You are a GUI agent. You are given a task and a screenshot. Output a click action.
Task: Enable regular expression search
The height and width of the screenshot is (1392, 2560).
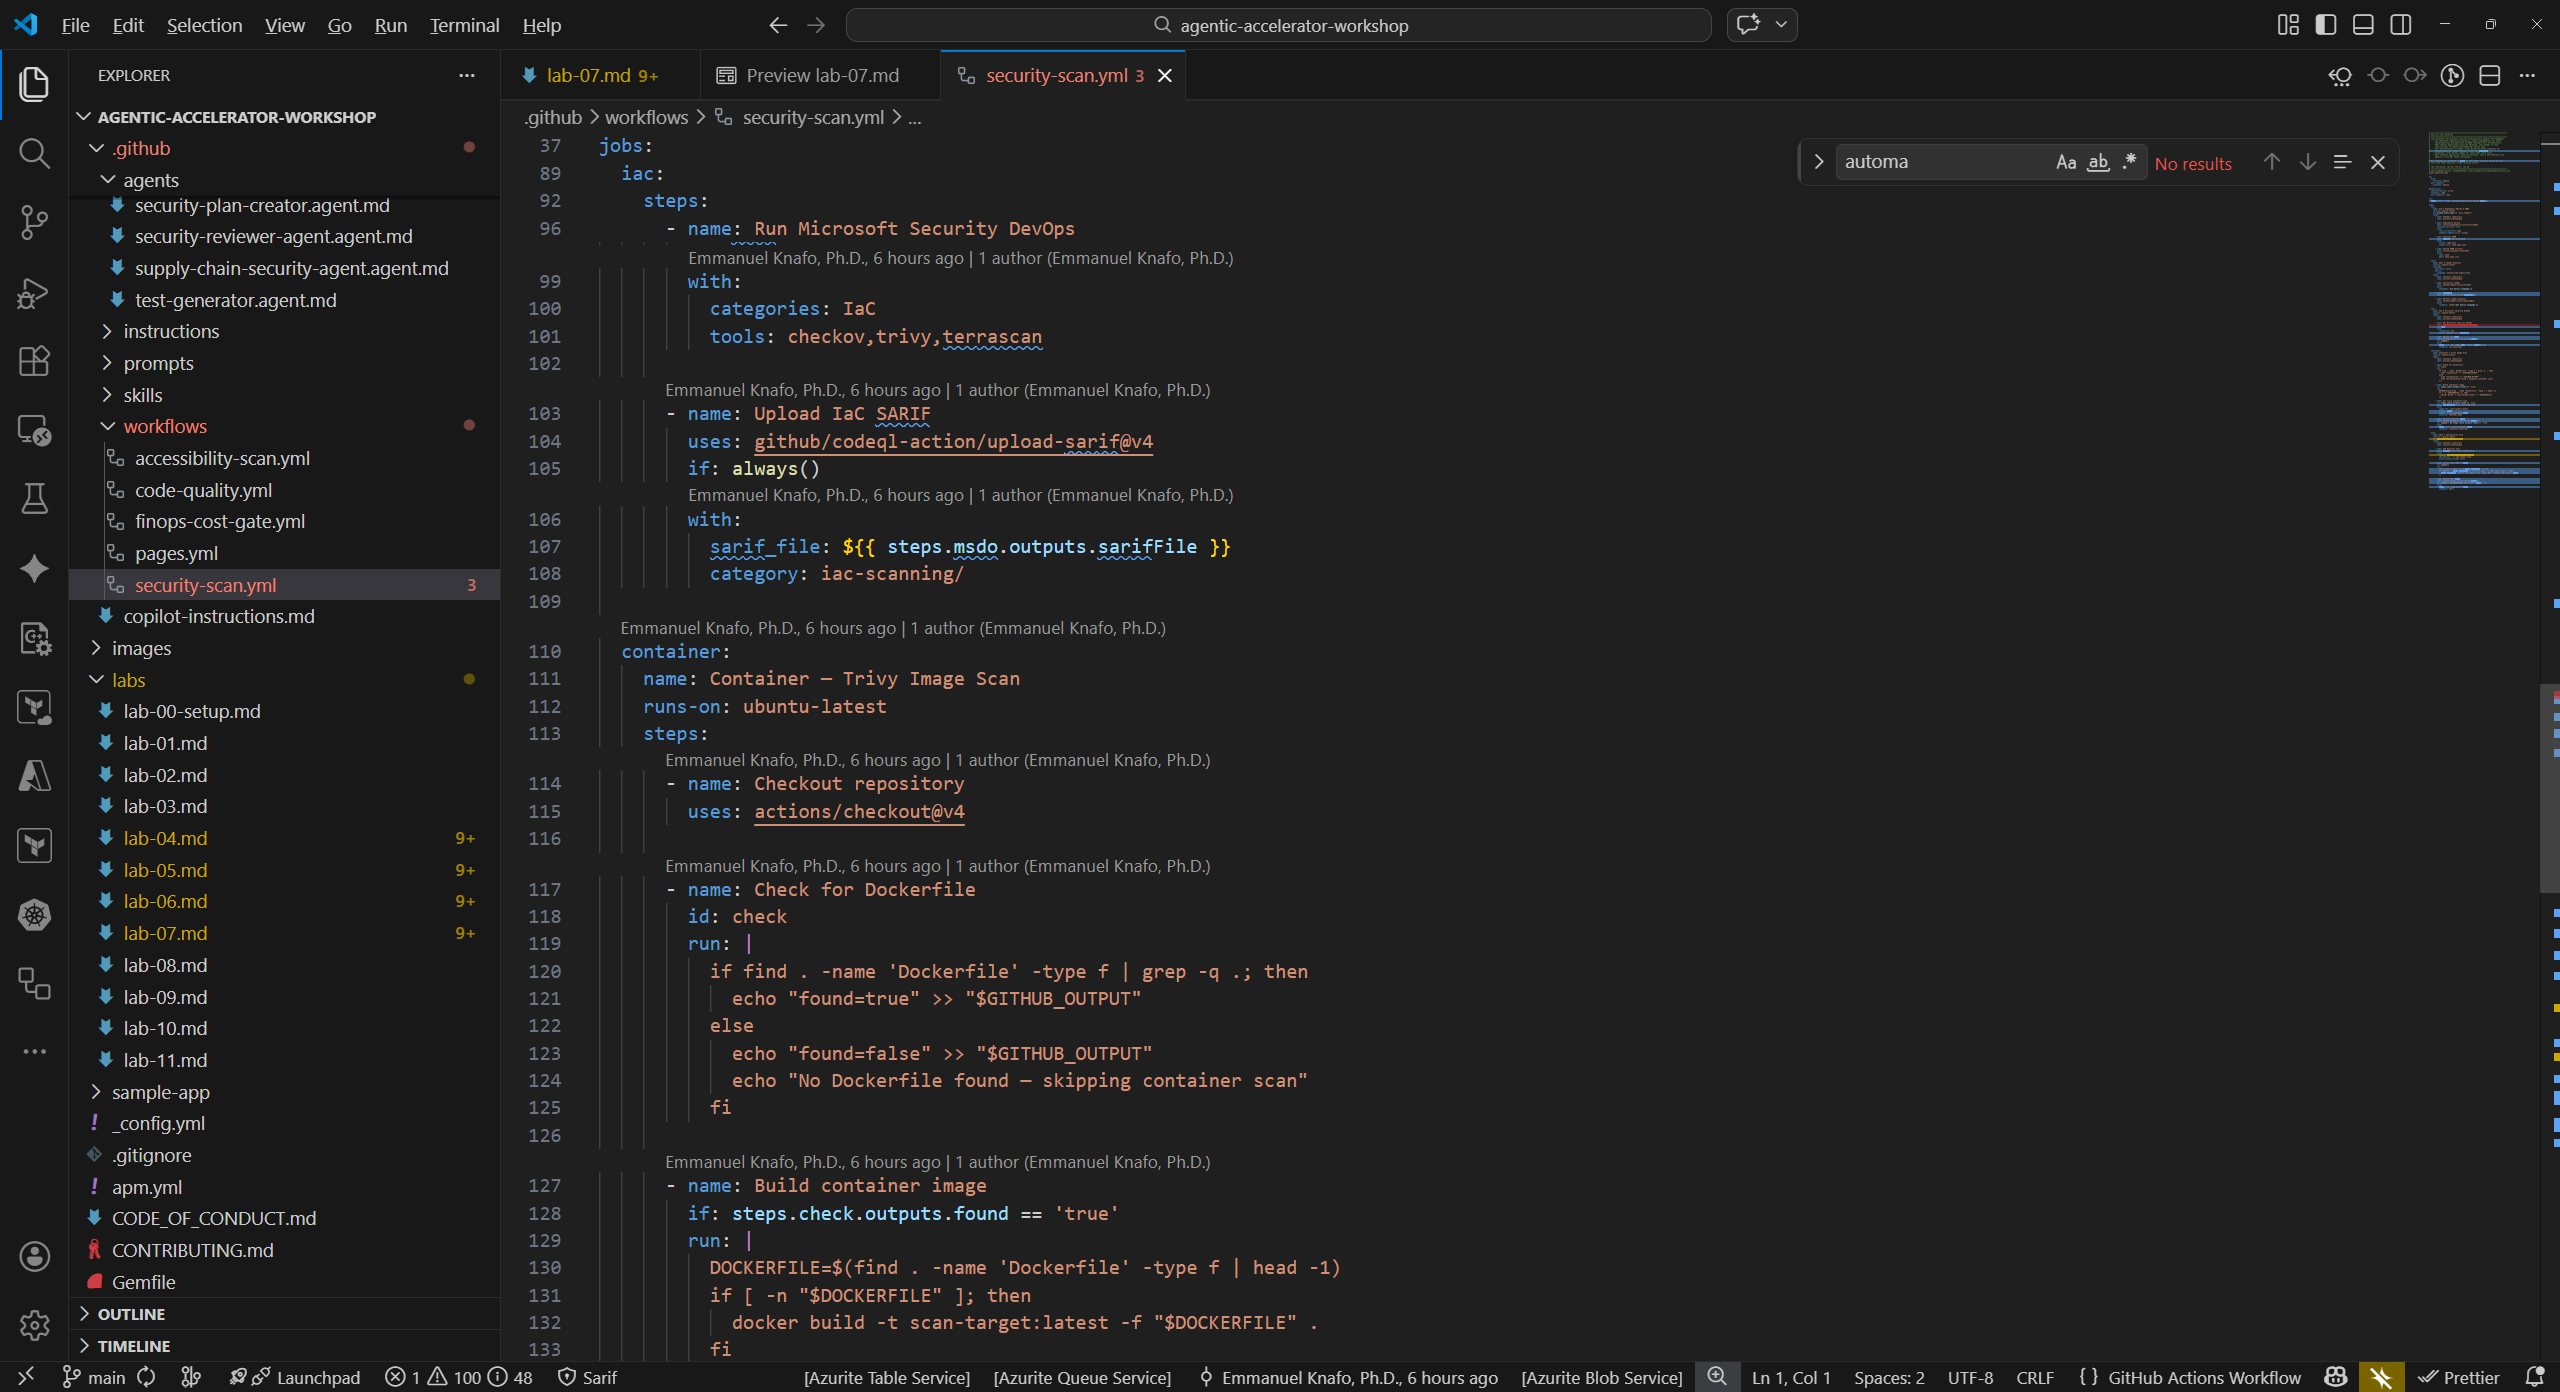pos(2129,161)
